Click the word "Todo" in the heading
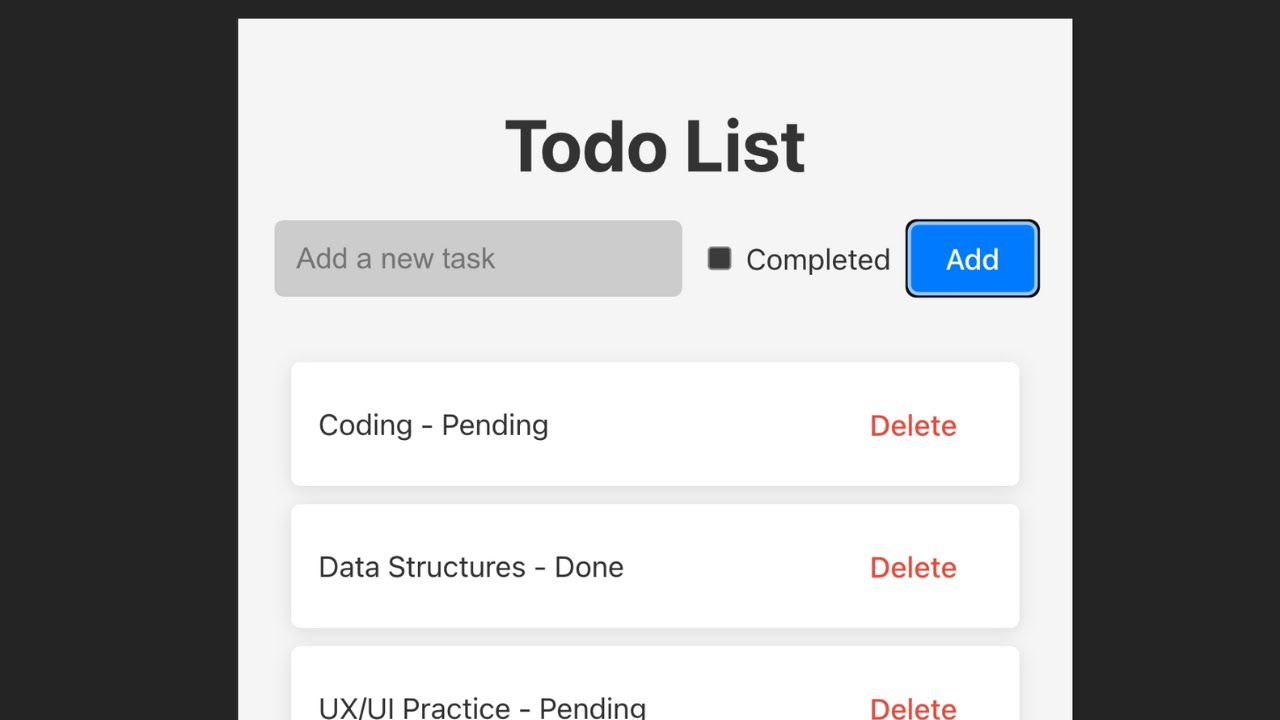1280x720 pixels. pos(585,147)
